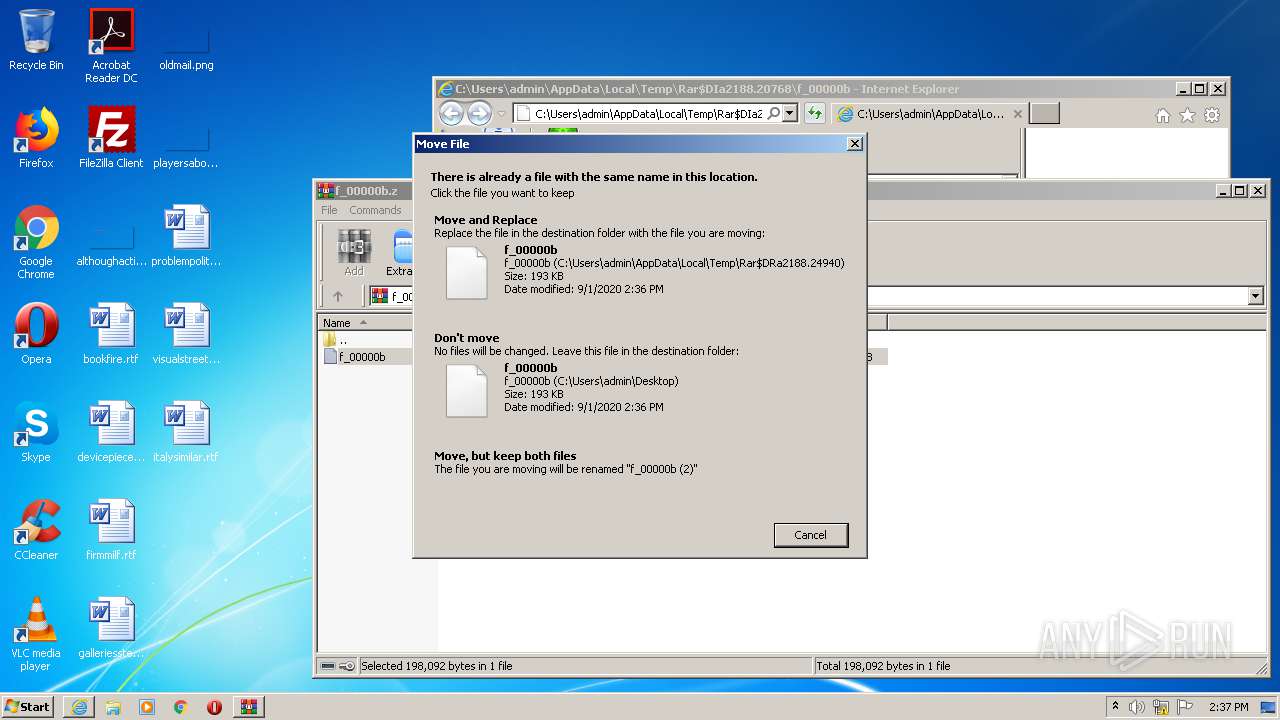Open IE recent pages dropdown arrow
This screenshot has height=720, width=1280.
click(502, 114)
